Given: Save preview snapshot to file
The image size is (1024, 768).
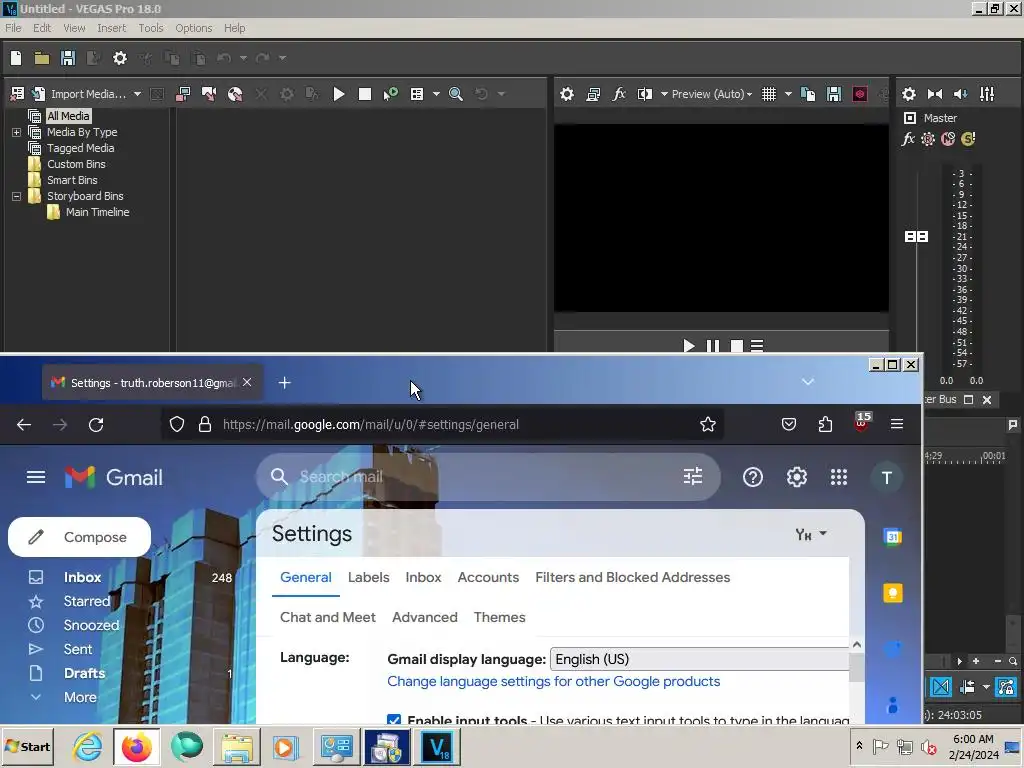Looking at the screenshot, I should point(834,94).
